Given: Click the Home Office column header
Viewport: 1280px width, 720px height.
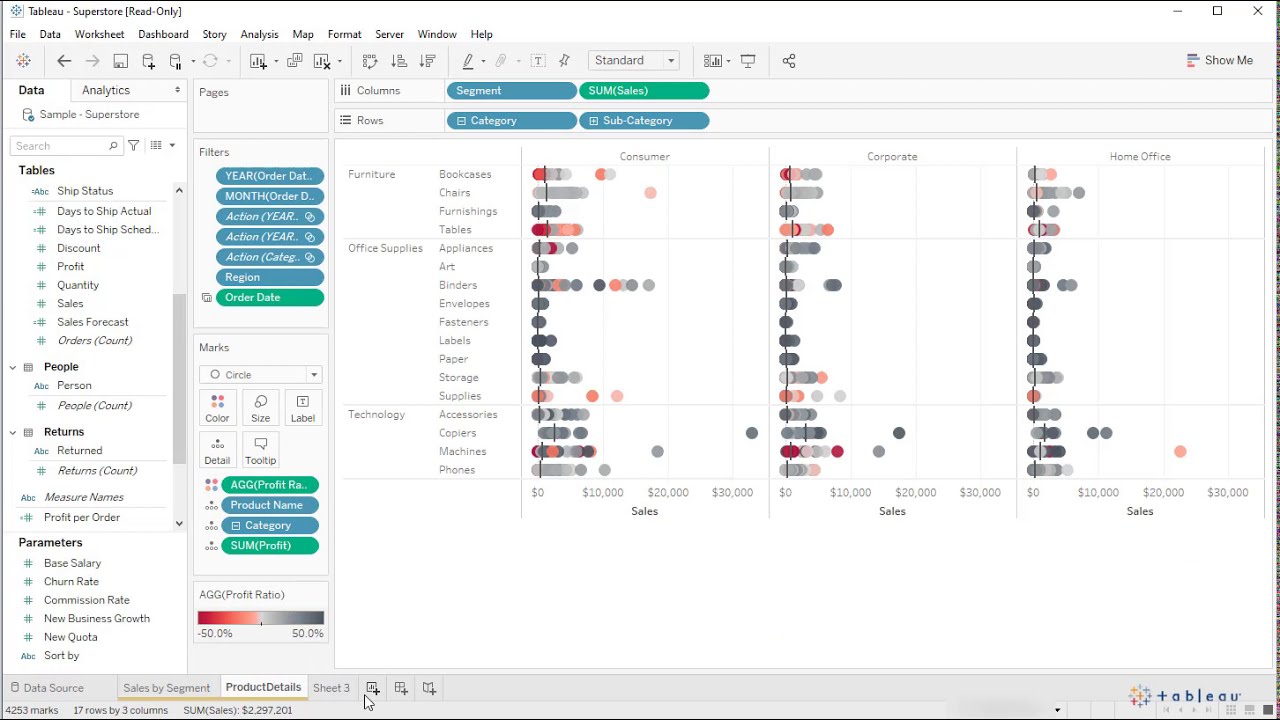Looking at the screenshot, I should point(1140,157).
